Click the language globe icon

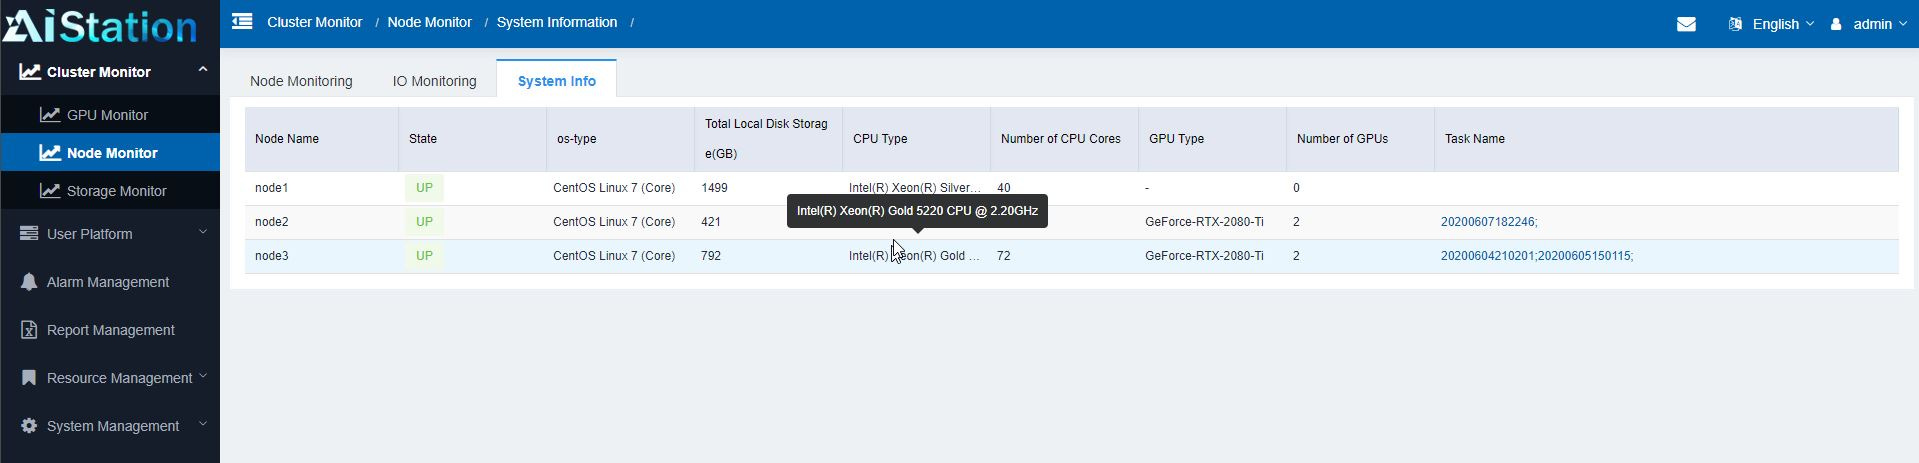[x=1735, y=24]
